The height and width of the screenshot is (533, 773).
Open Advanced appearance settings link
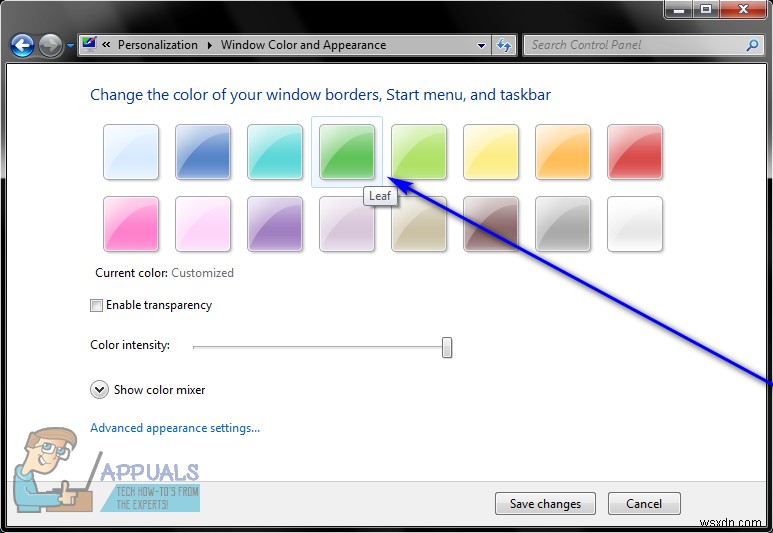[x=175, y=428]
